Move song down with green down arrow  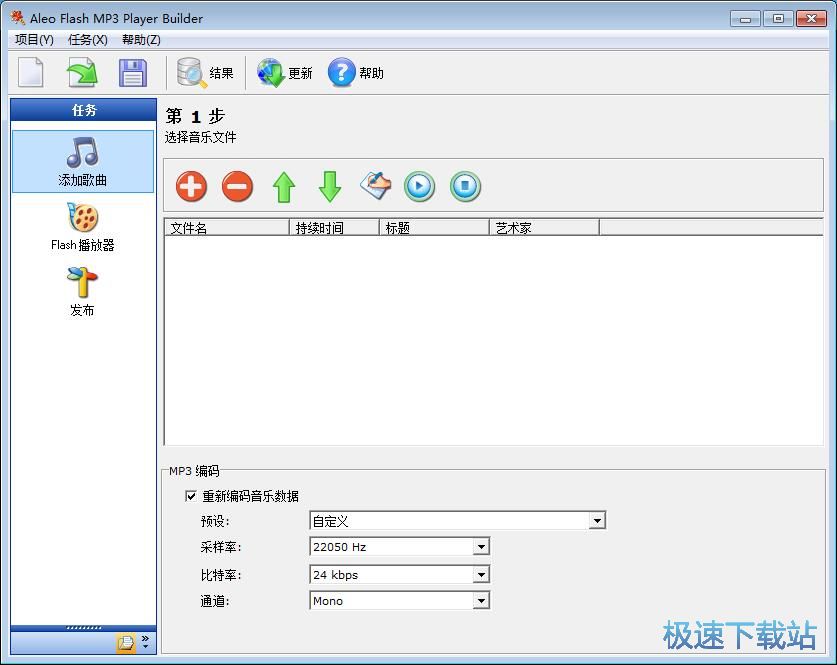tap(330, 187)
